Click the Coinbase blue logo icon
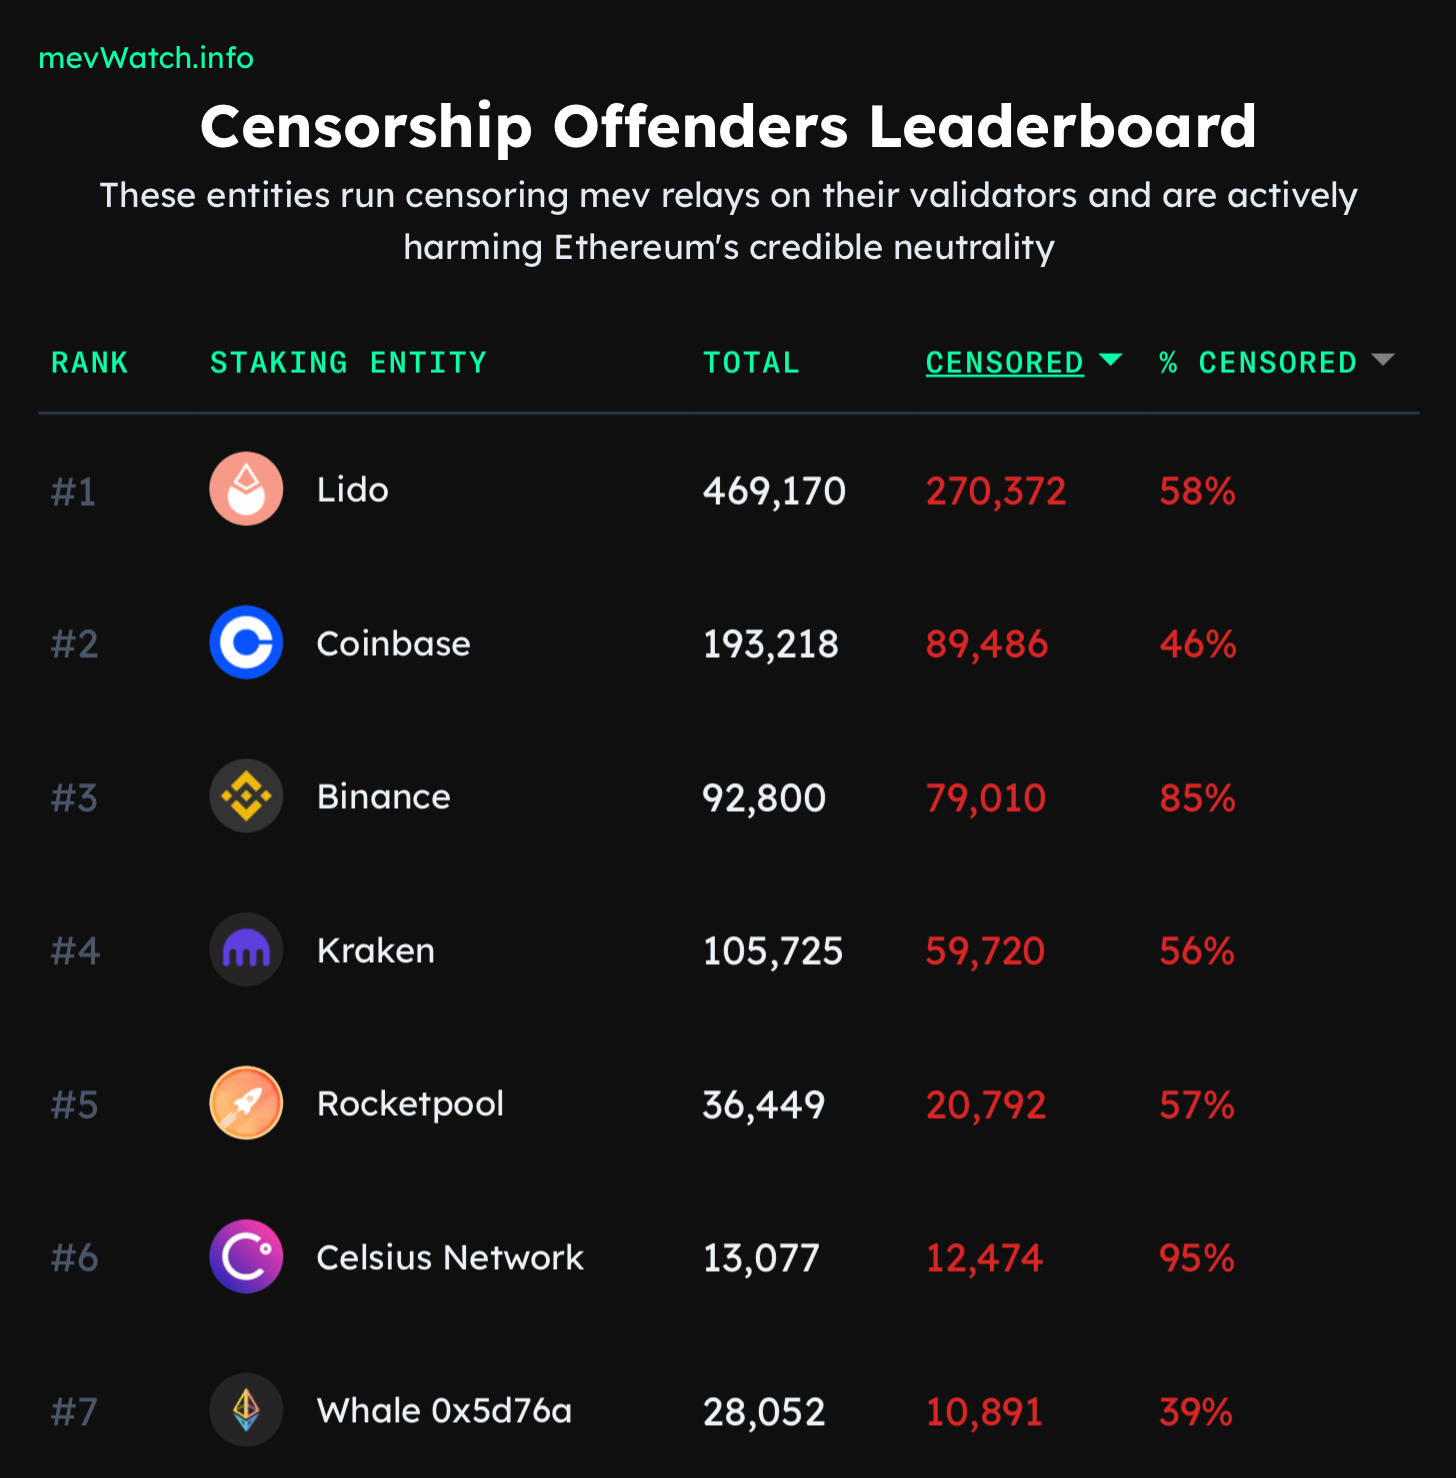This screenshot has height=1478, width=1456. (246, 643)
